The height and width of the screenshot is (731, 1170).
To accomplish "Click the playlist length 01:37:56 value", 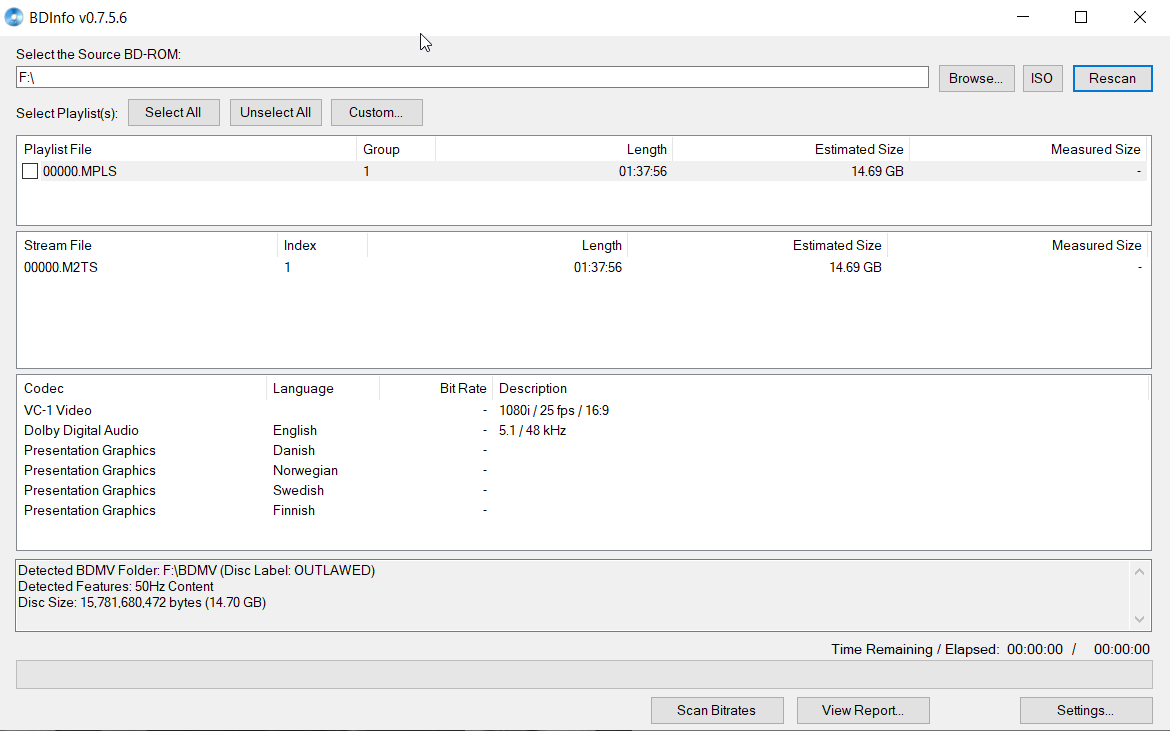I will pyautogui.click(x=642, y=172).
